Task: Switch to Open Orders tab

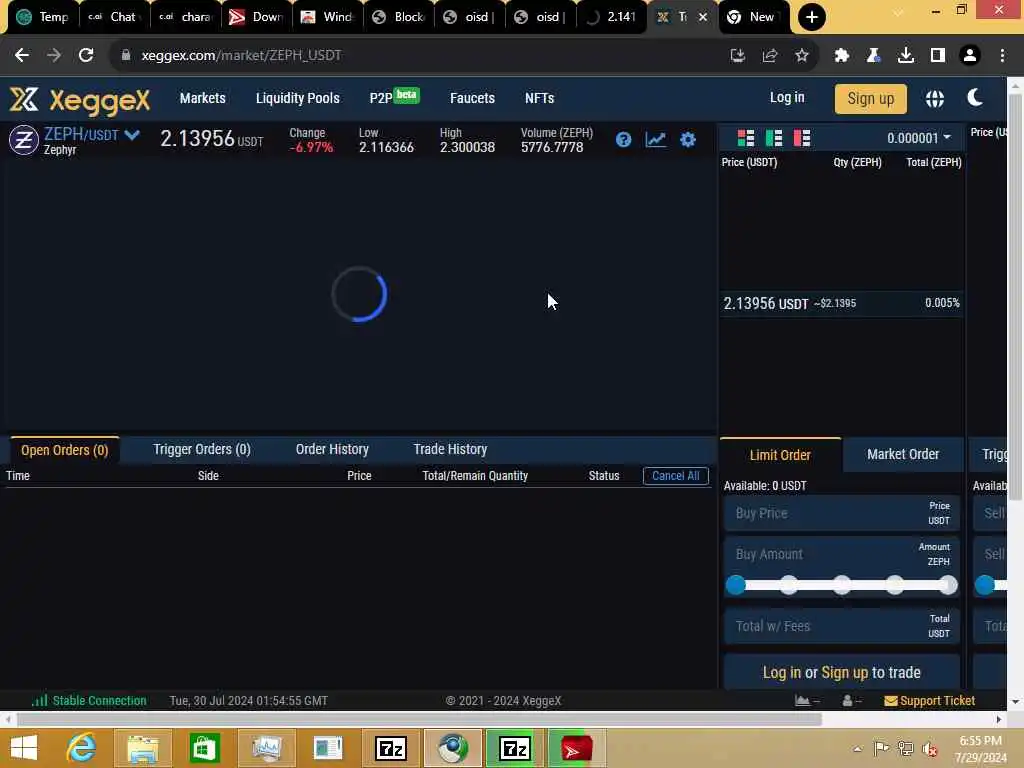Action: [x=65, y=450]
